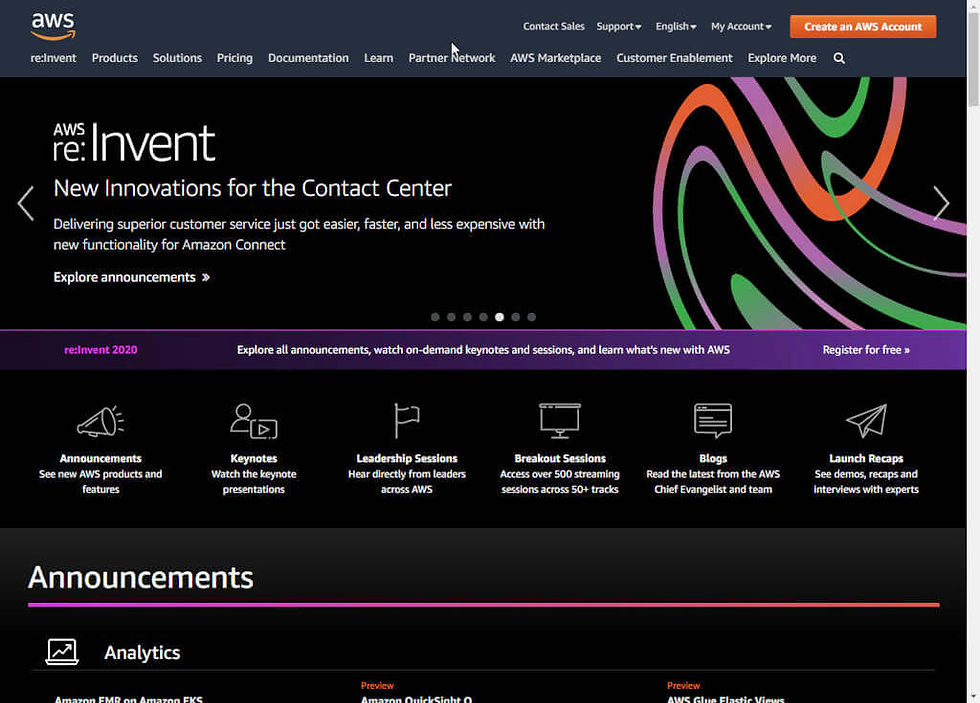Click the Amazon EMR on Amazon EKS announcement

point(128,699)
